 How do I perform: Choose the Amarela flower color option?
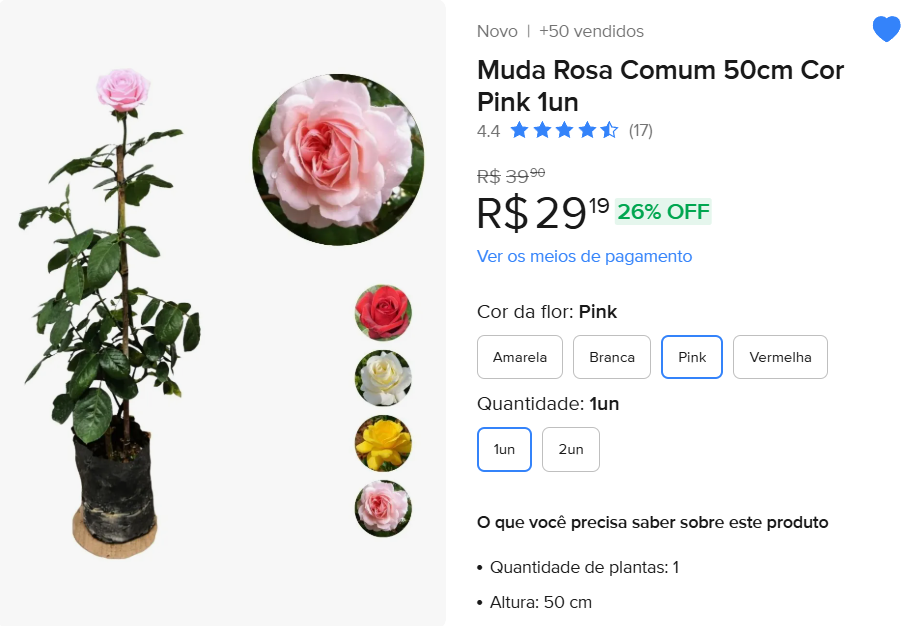coord(520,357)
